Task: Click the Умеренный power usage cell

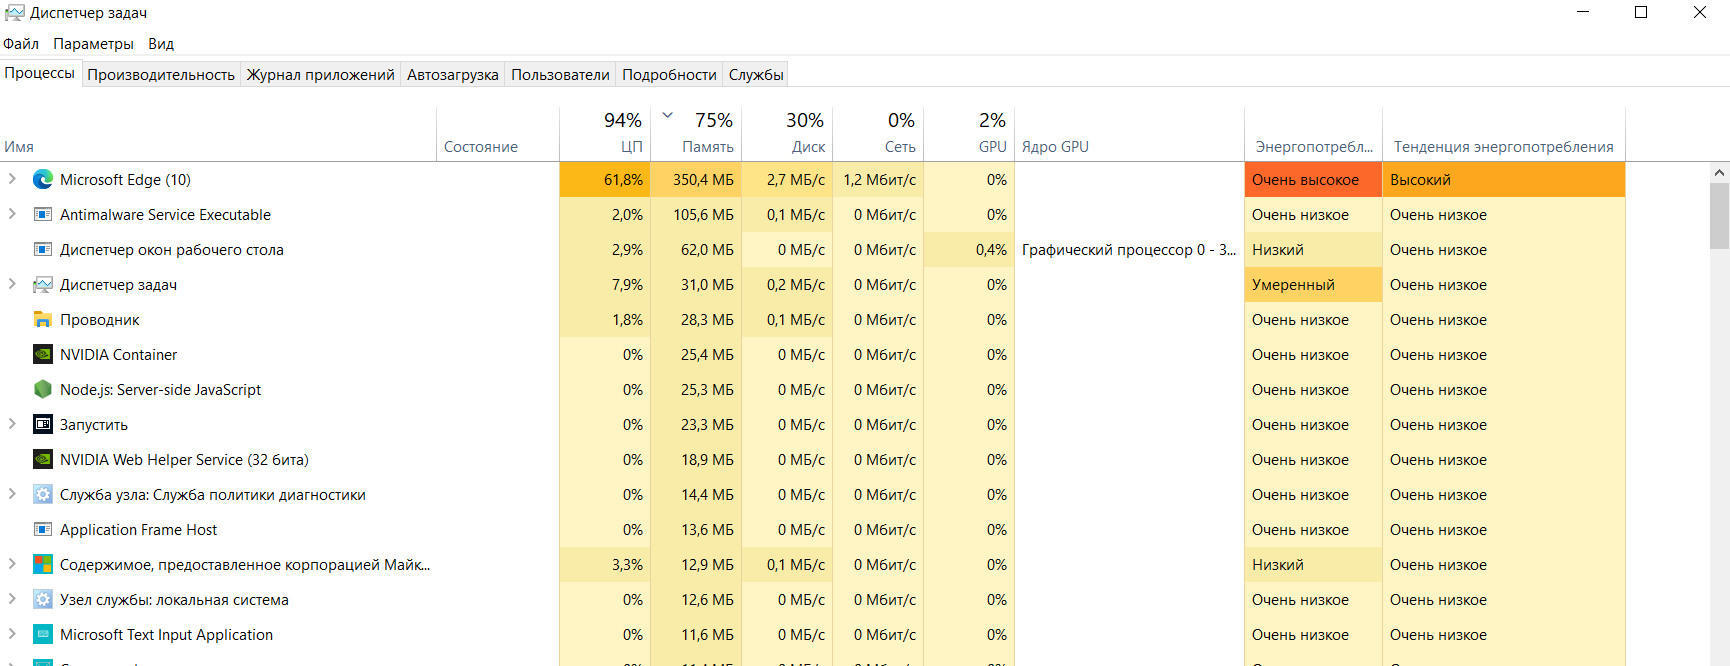Action: coord(1313,285)
